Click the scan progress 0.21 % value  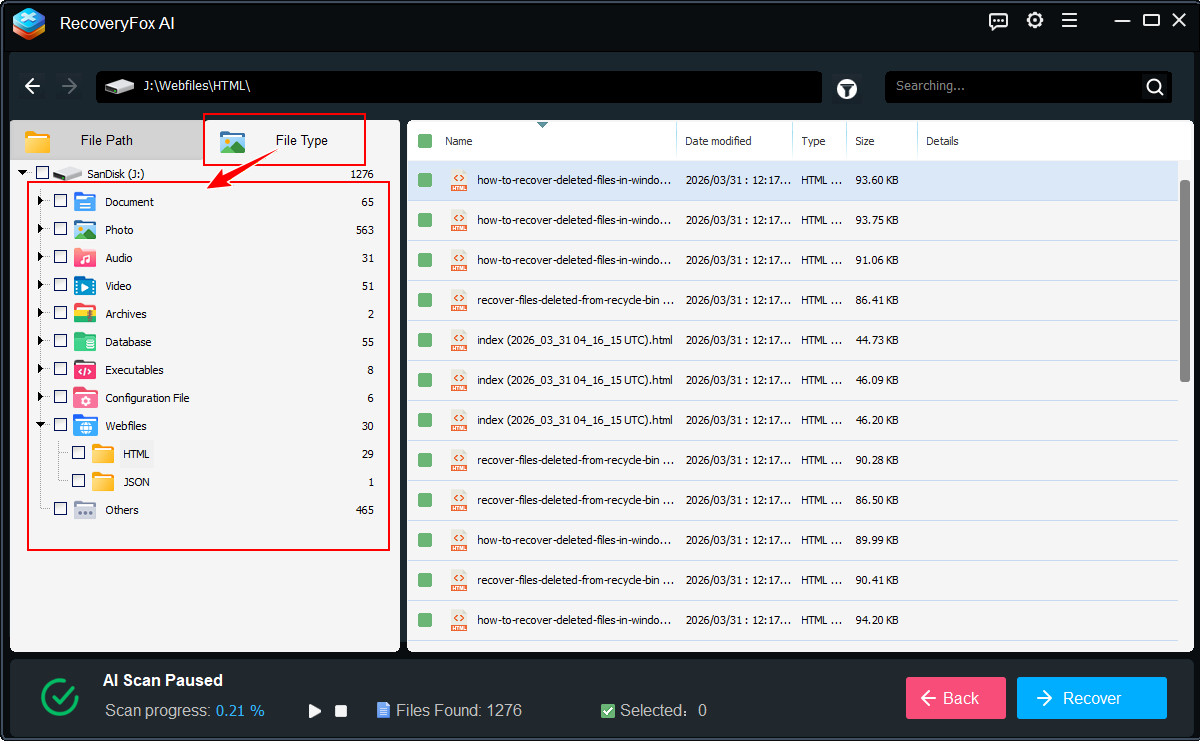click(240, 711)
